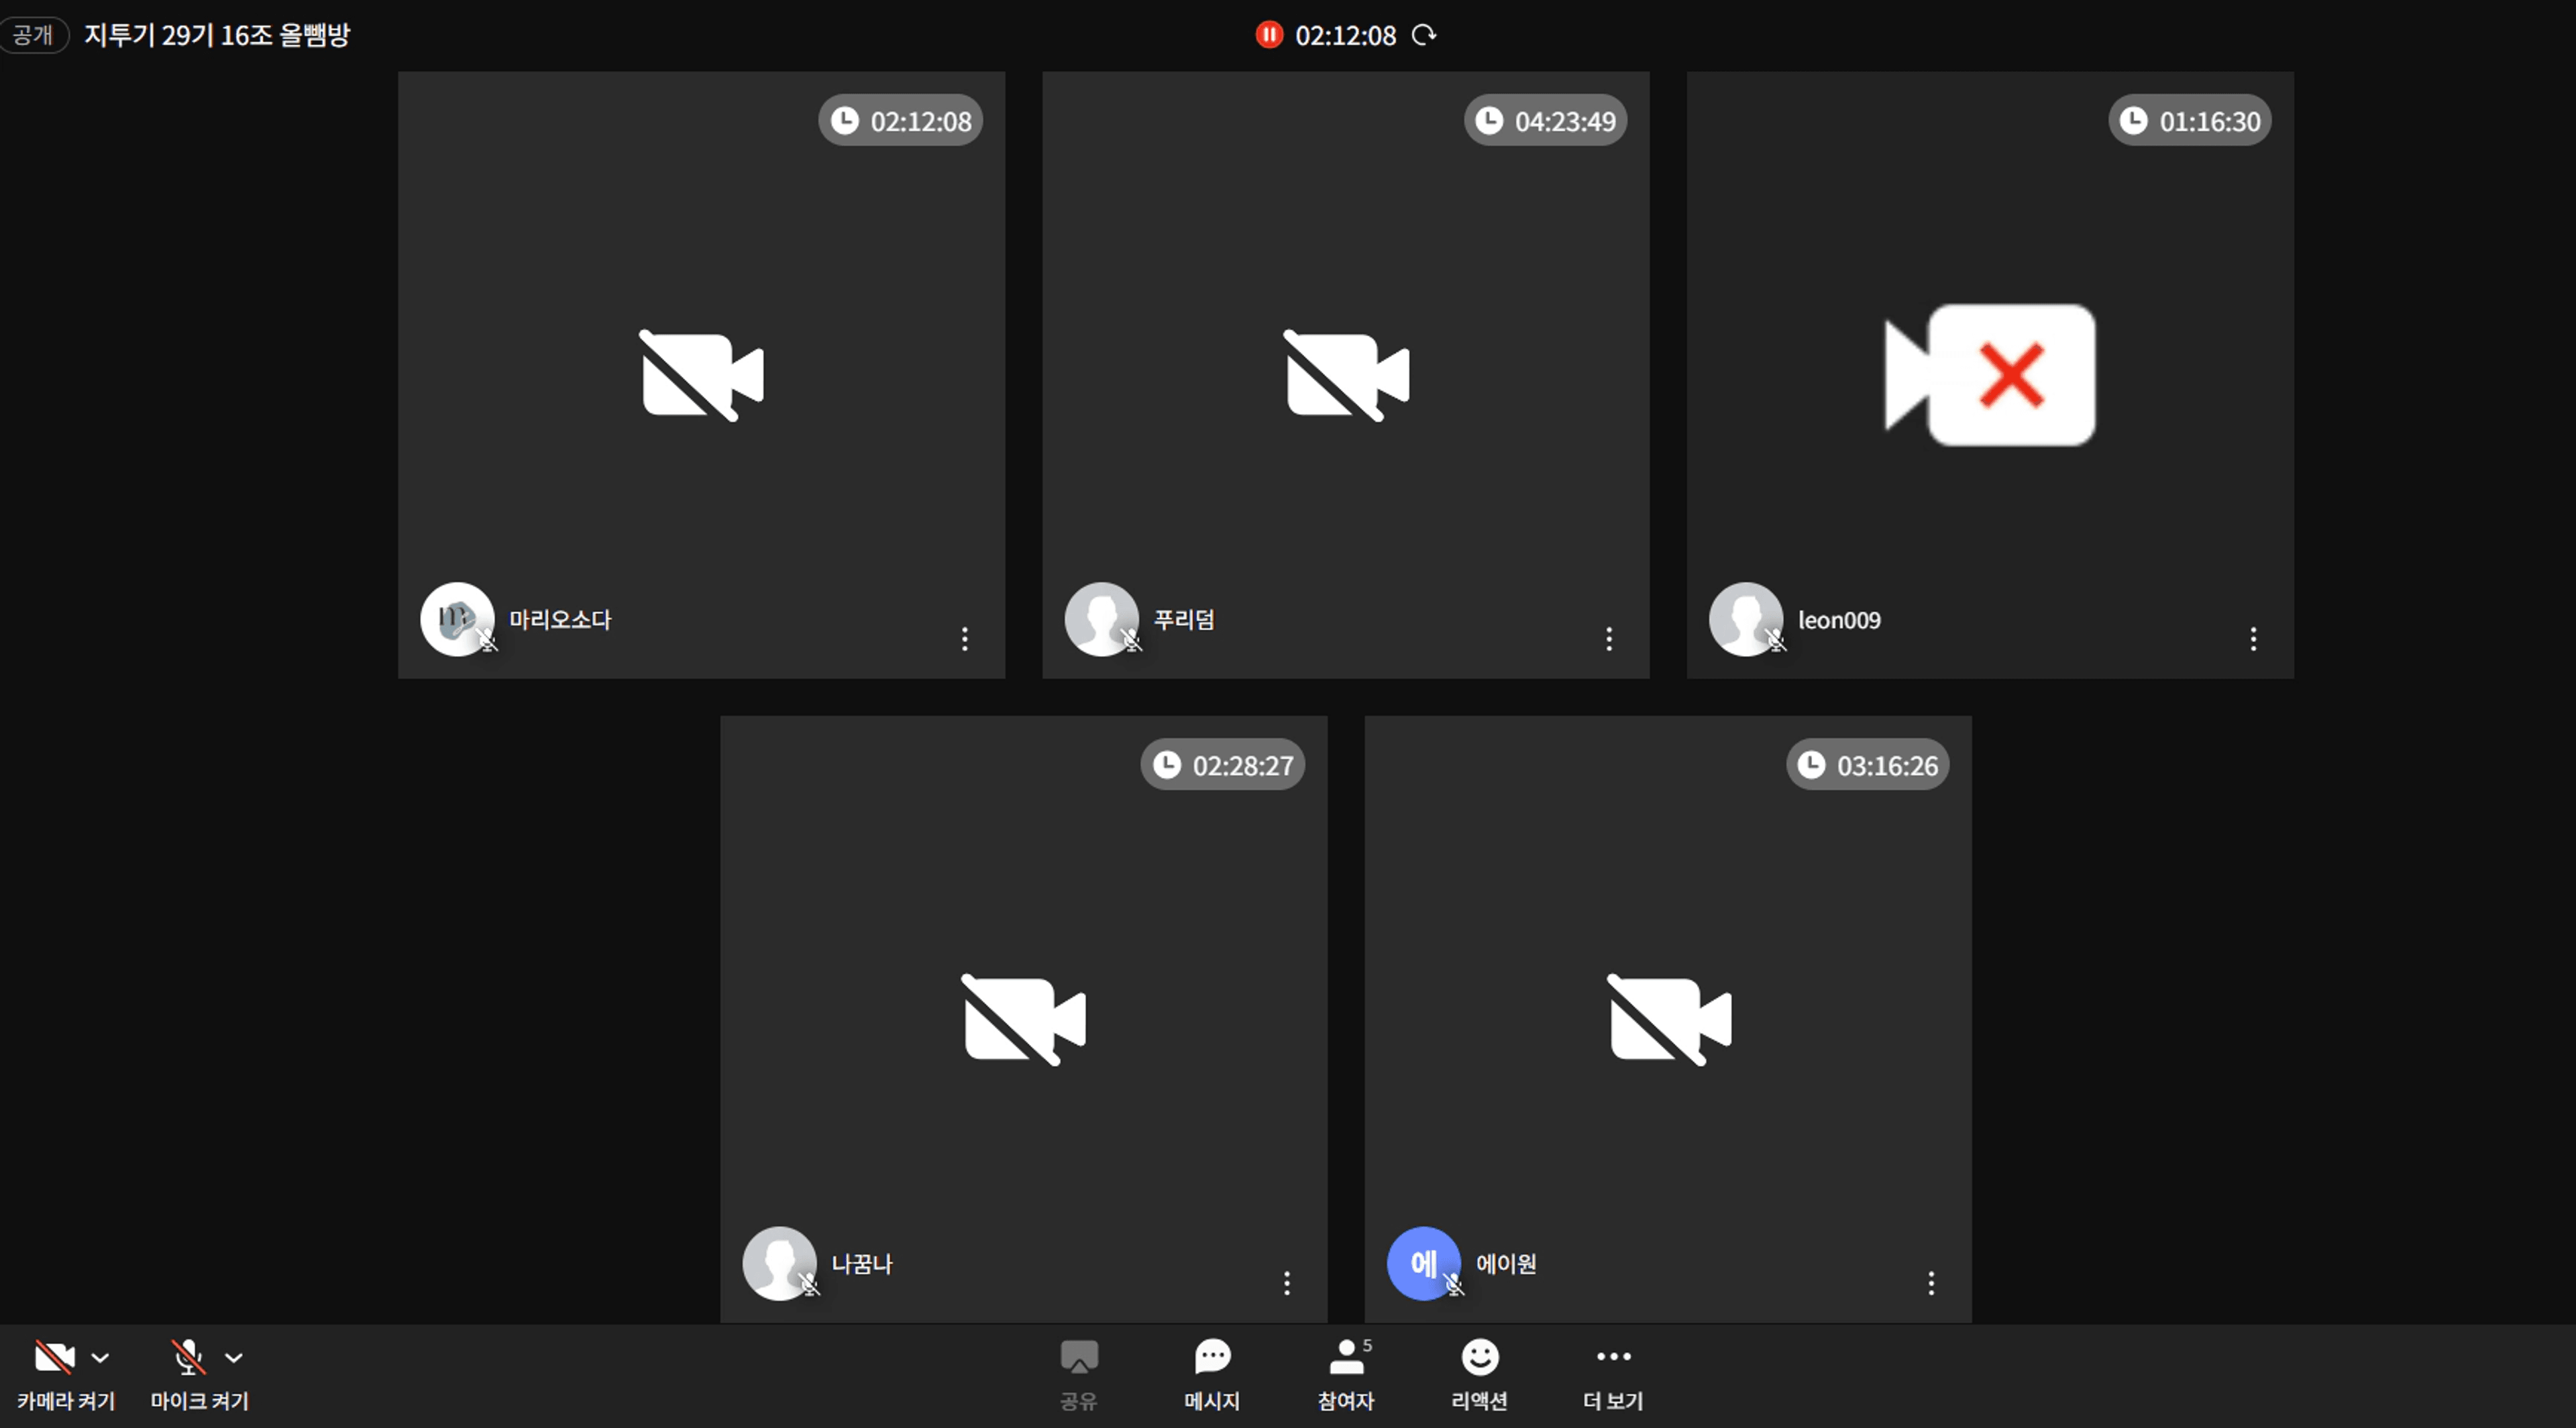Image resolution: width=2576 pixels, height=1428 pixels.
Task: Click the 01:16:30 timer badge
Action: pyautogui.click(x=2190, y=121)
